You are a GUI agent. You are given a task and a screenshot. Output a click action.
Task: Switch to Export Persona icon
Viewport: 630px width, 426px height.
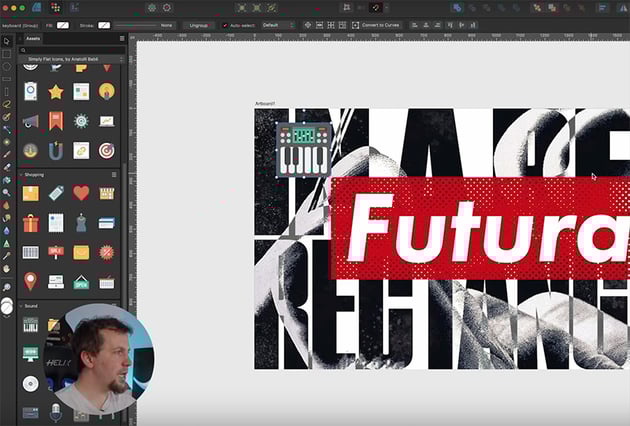[x=74, y=8]
